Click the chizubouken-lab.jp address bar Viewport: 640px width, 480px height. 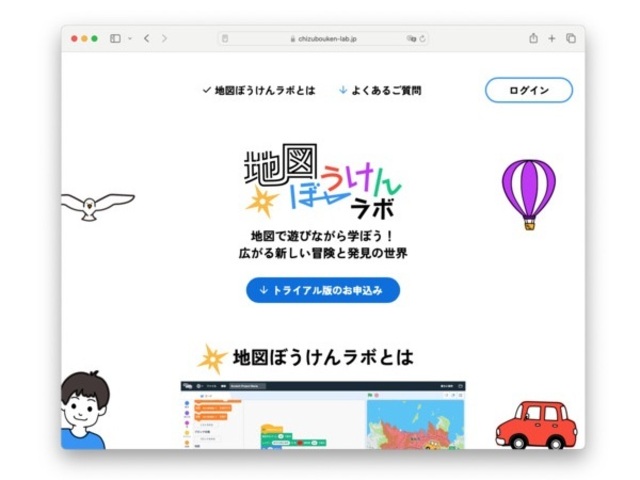click(323, 39)
